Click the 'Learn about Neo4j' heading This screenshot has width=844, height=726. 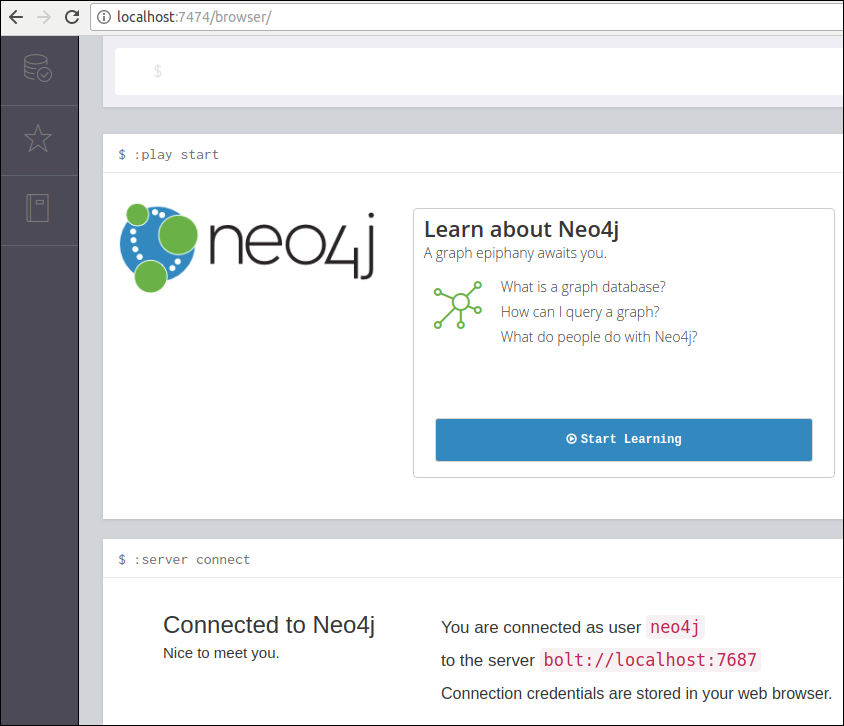click(x=521, y=230)
